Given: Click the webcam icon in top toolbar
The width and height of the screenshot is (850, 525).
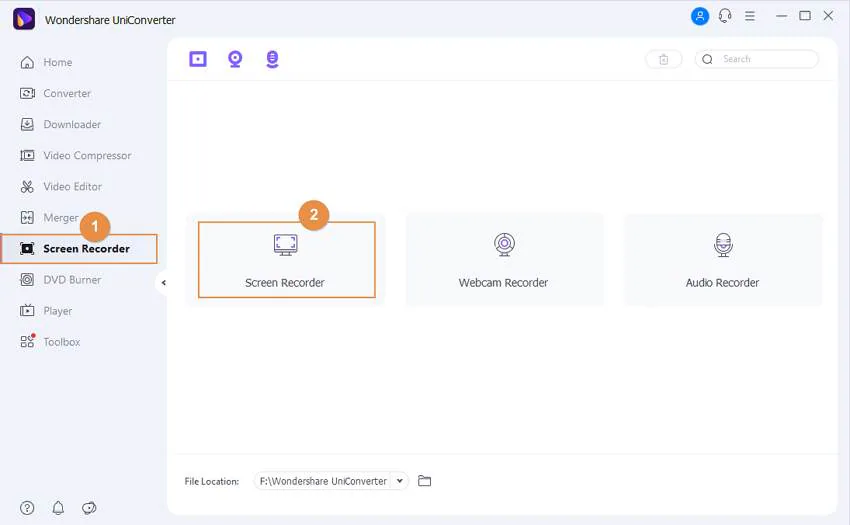Looking at the screenshot, I should click(235, 59).
